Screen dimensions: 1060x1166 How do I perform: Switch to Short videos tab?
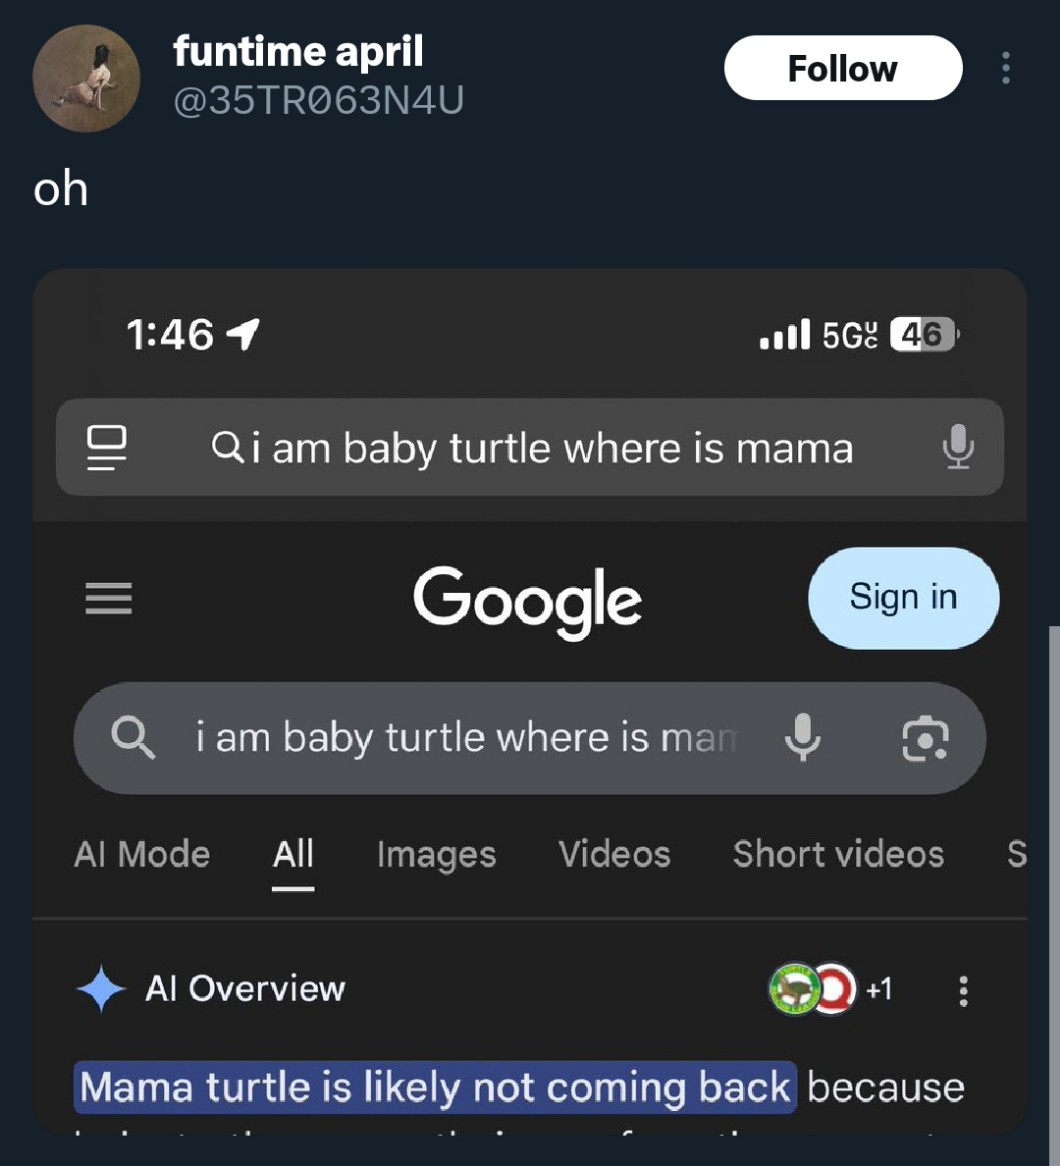click(838, 854)
